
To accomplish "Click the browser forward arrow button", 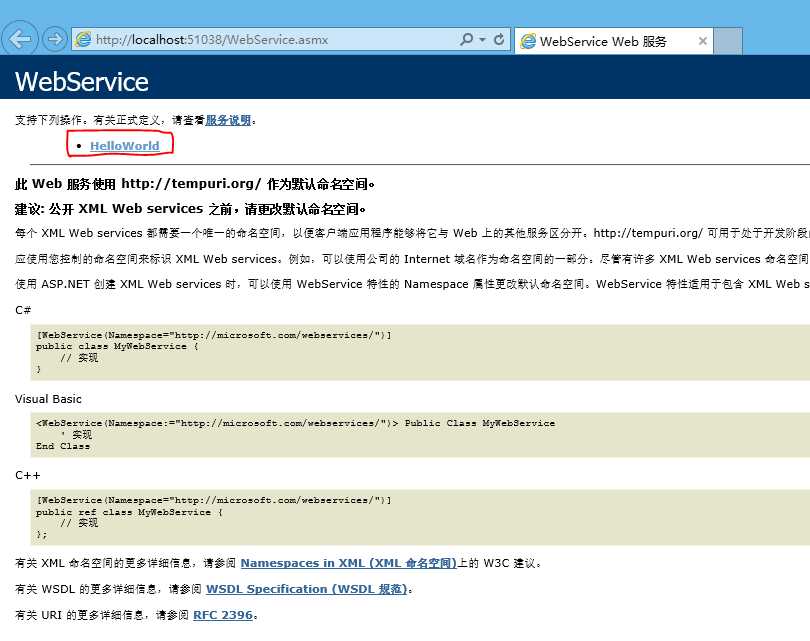I will 54,39.
